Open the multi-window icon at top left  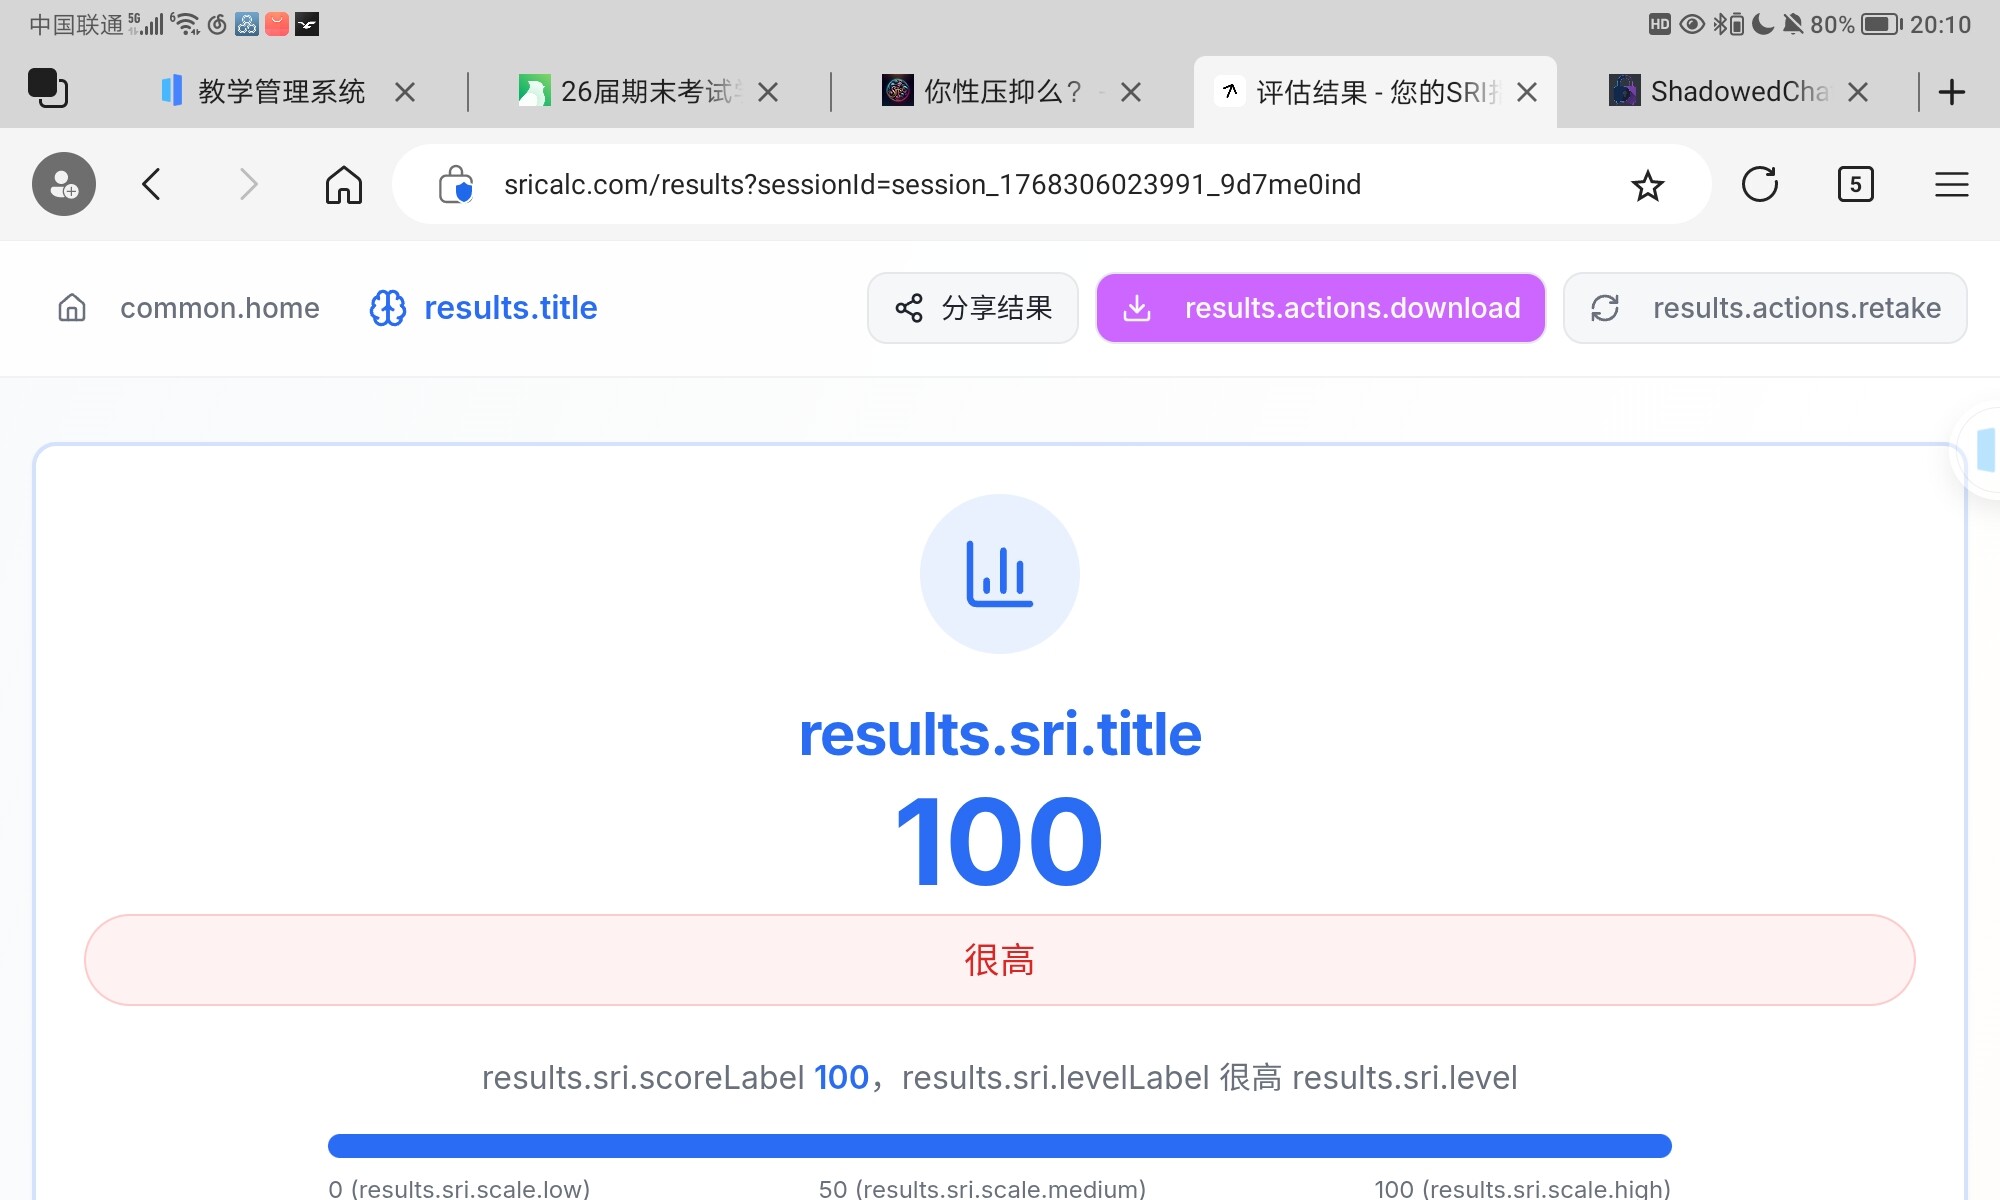(47, 89)
